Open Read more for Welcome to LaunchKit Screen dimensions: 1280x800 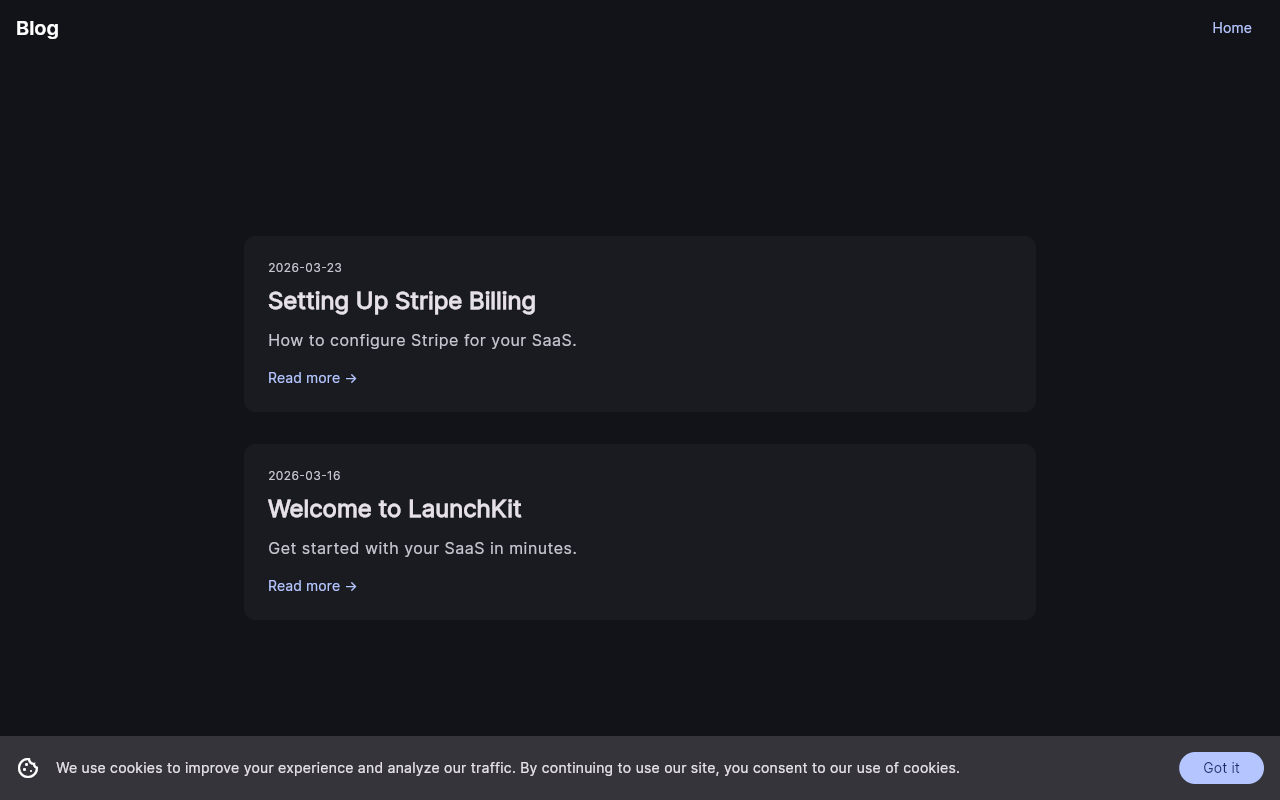(x=304, y=586)
